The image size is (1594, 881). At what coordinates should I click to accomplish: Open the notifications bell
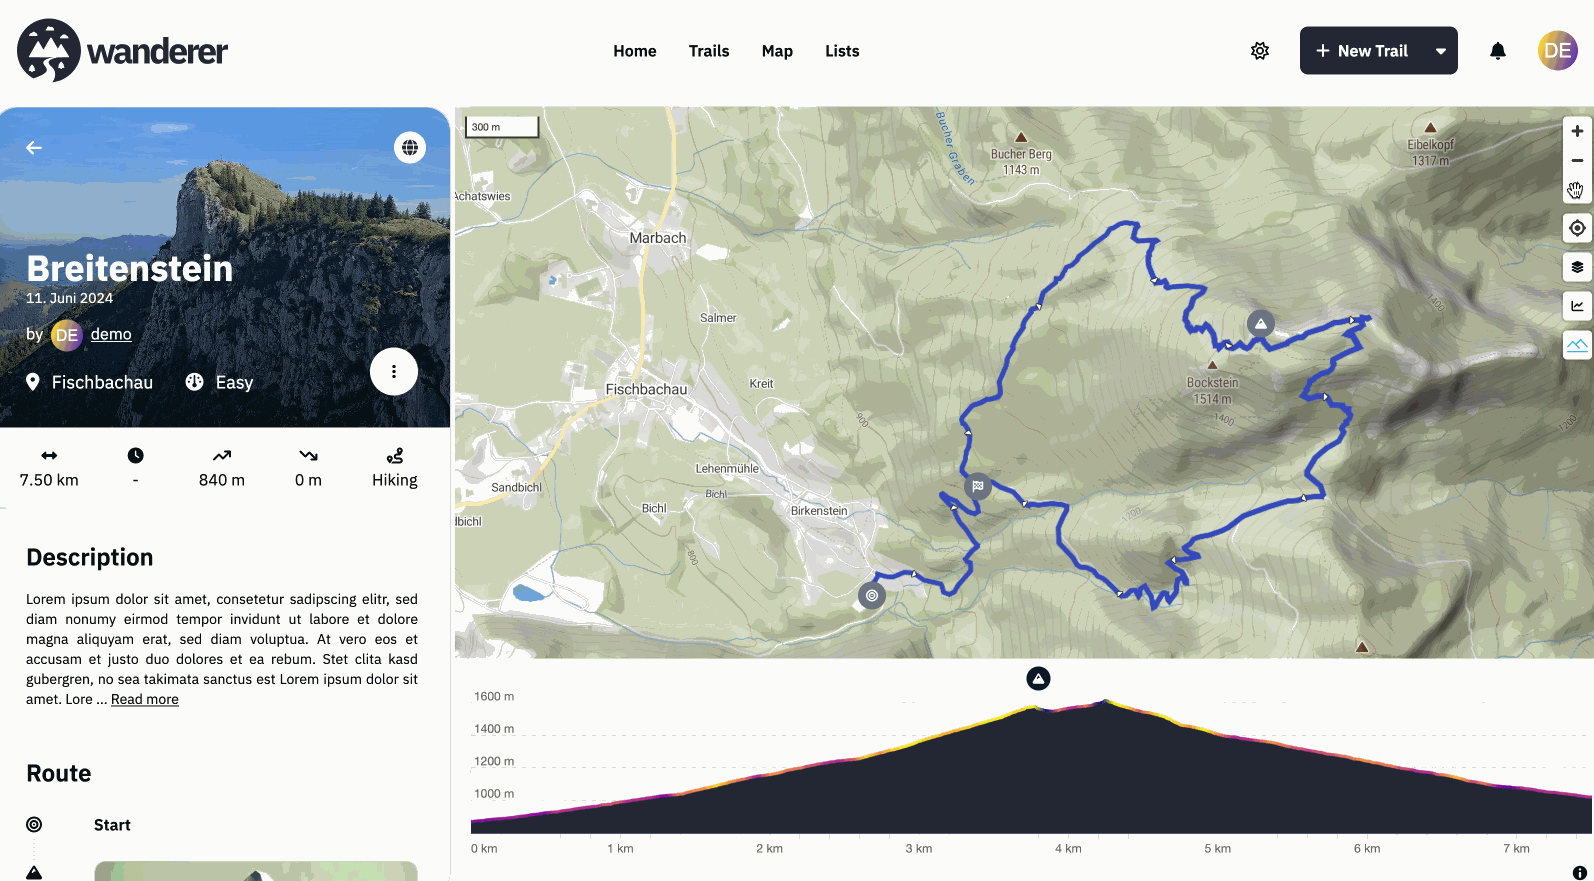[x=1497, y=51]
